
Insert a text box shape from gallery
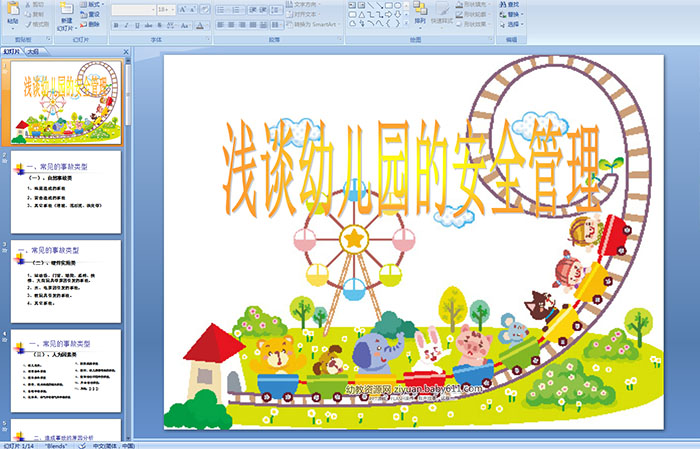[x=352, y=5]
